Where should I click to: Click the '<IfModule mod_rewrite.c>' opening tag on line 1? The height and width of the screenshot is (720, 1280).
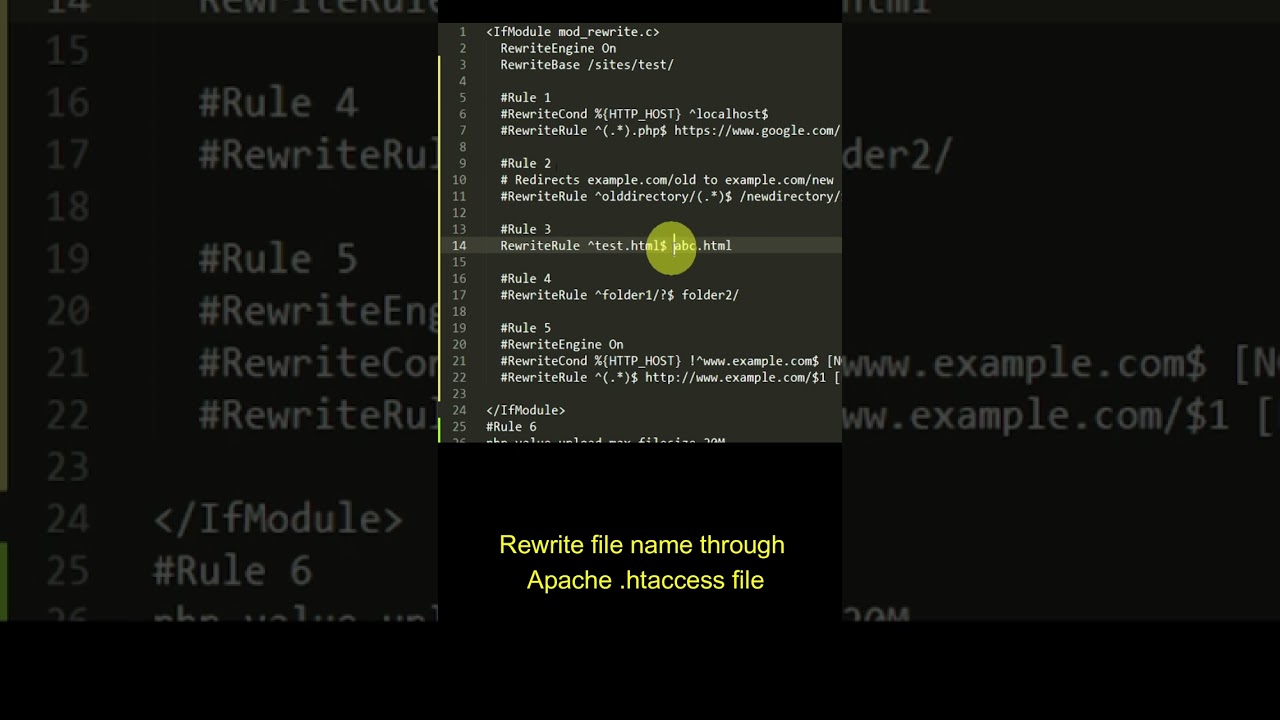click(572, 32)
